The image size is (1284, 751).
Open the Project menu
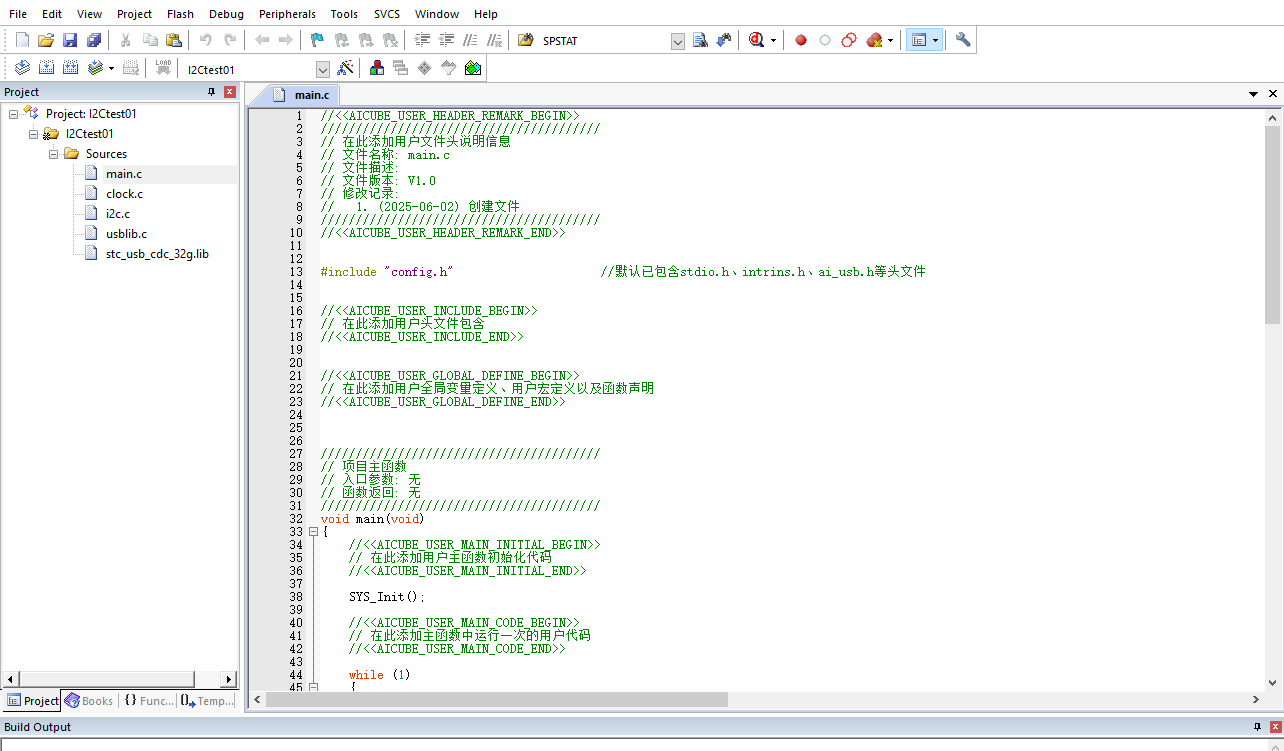point(134,14)
